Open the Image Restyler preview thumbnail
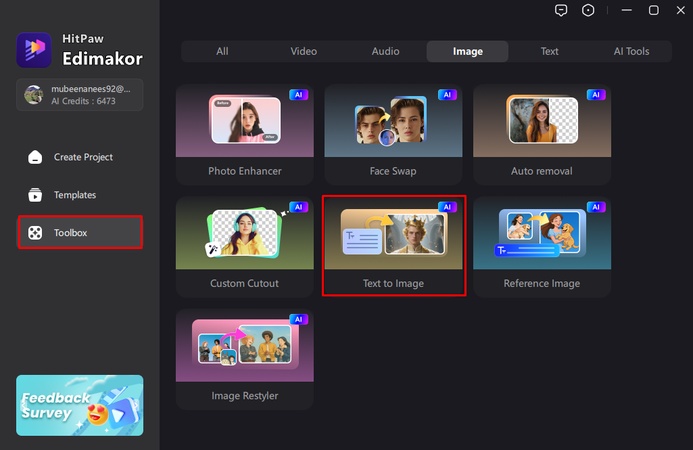 245,345
